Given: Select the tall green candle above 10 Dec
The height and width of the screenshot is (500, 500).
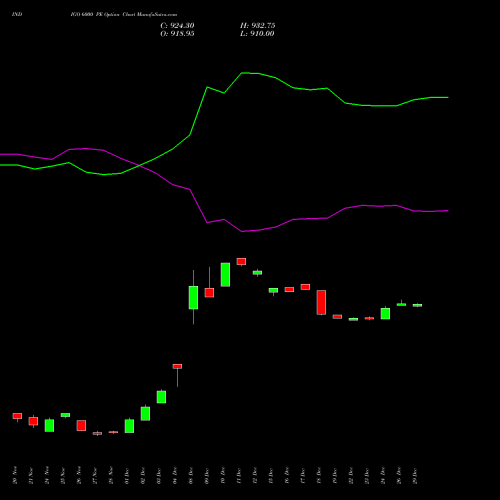Looking at the screenshot, I should pyautogui.click(x=225, y=275).
